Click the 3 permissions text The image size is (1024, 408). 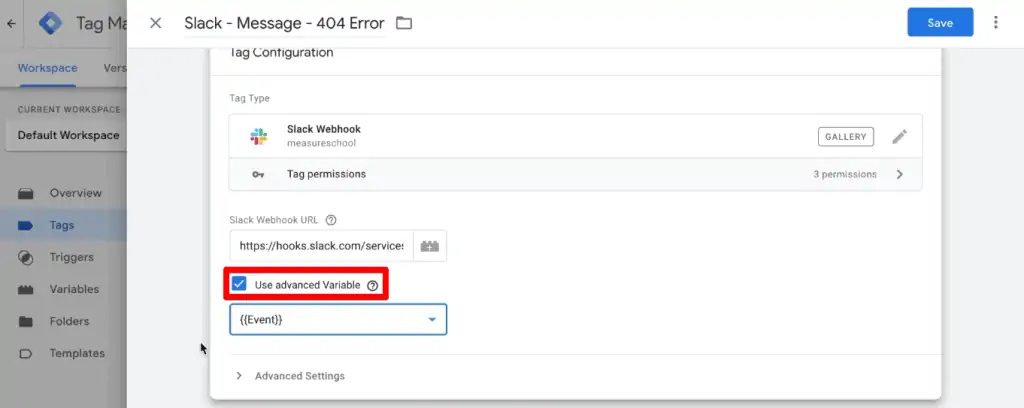tap(844, 174)
